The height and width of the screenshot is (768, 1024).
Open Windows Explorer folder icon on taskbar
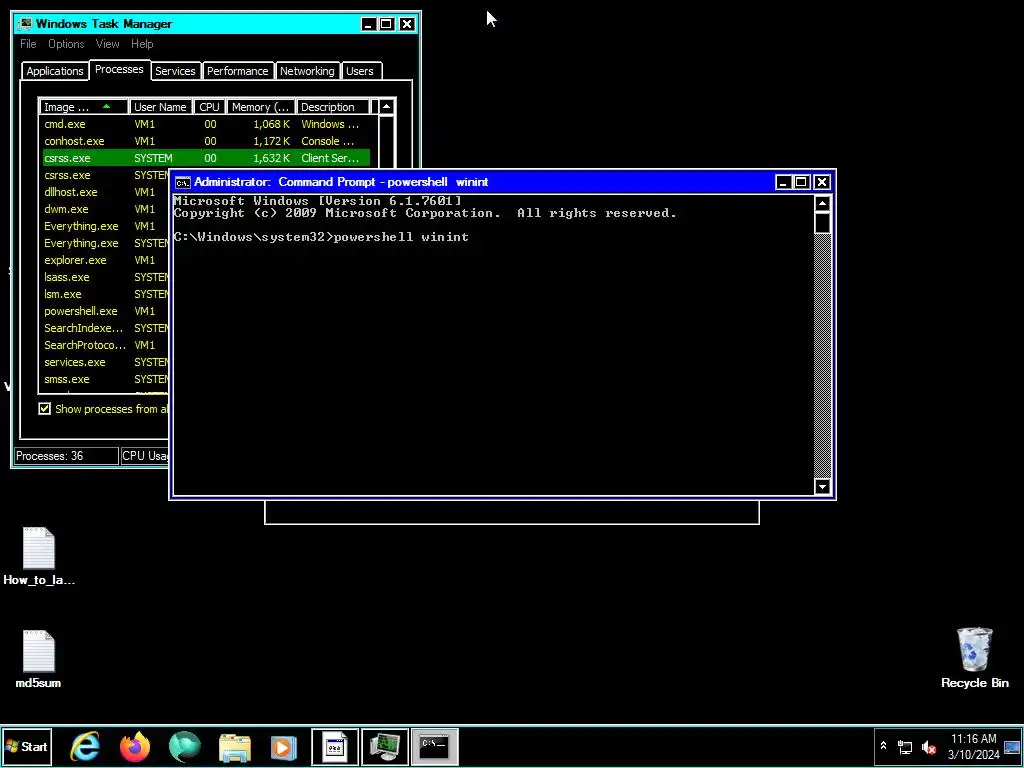[x=234, y=747]
